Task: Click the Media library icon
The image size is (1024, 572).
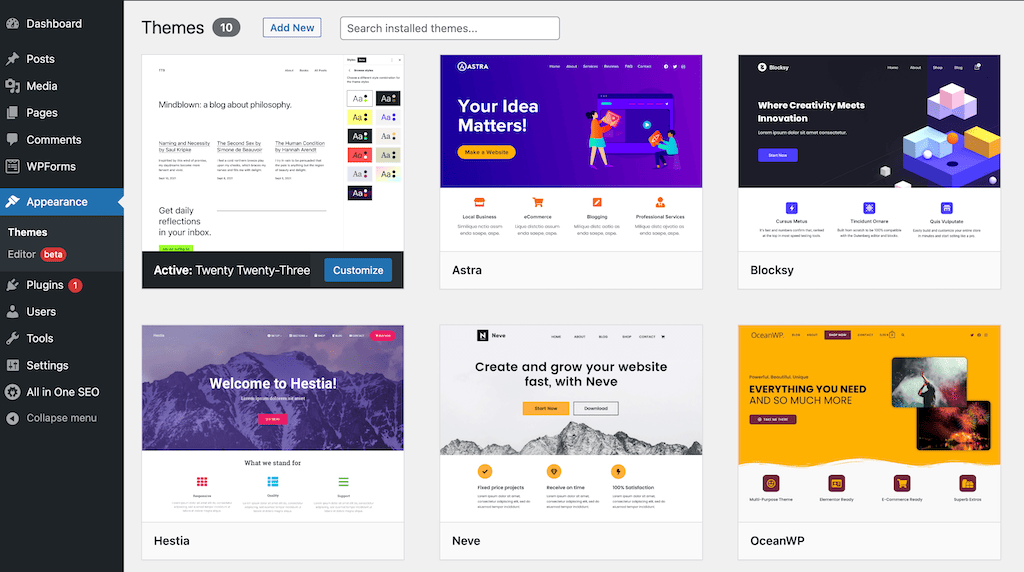Action: [x=12, y=86]
